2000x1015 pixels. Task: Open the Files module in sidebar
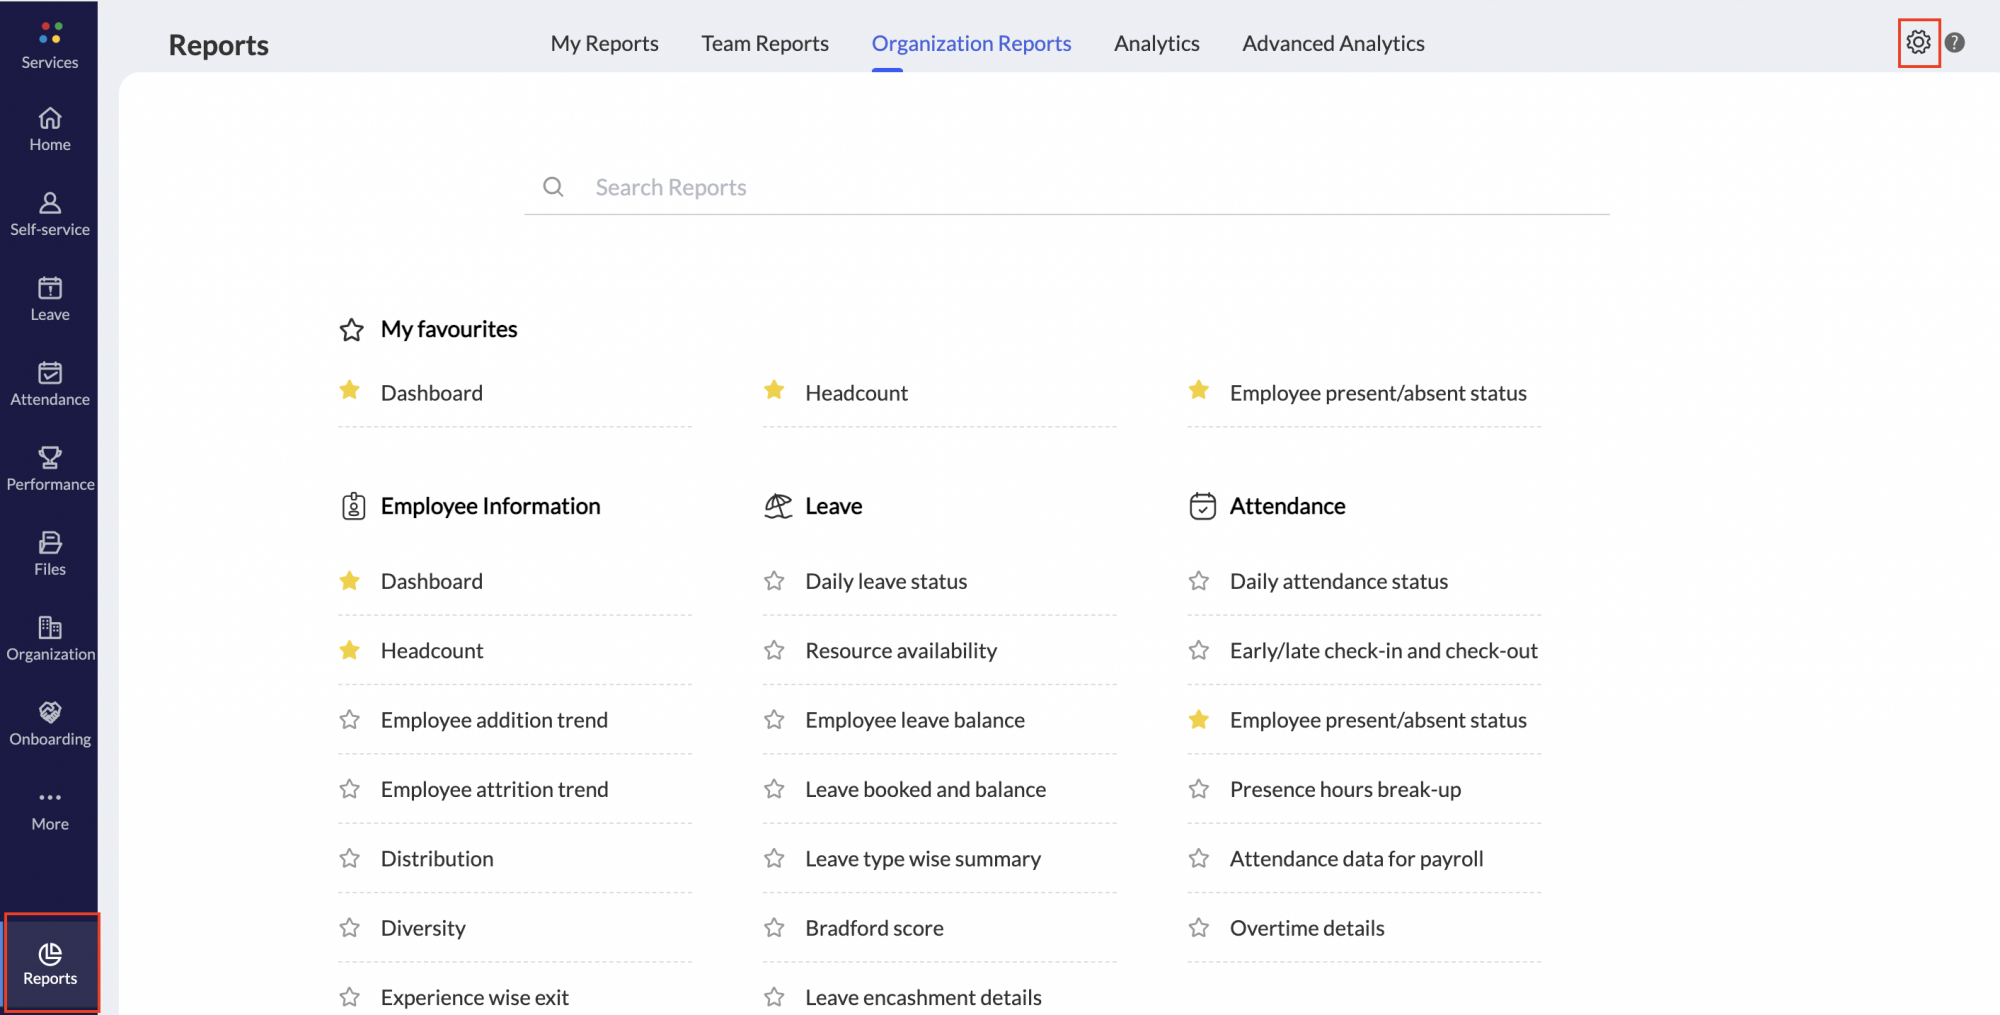50,555
